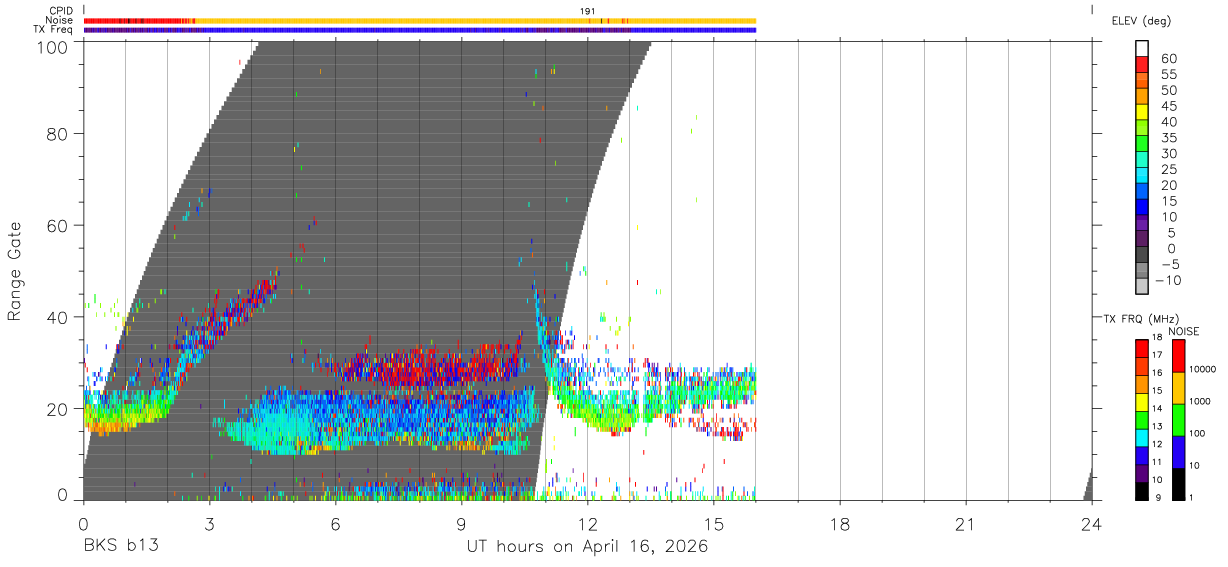Image resolution: width=1228 pixels, height=567 pixels.
Task: Click the 50 label on ELEV scale
Action: [x=1169, y=90]
